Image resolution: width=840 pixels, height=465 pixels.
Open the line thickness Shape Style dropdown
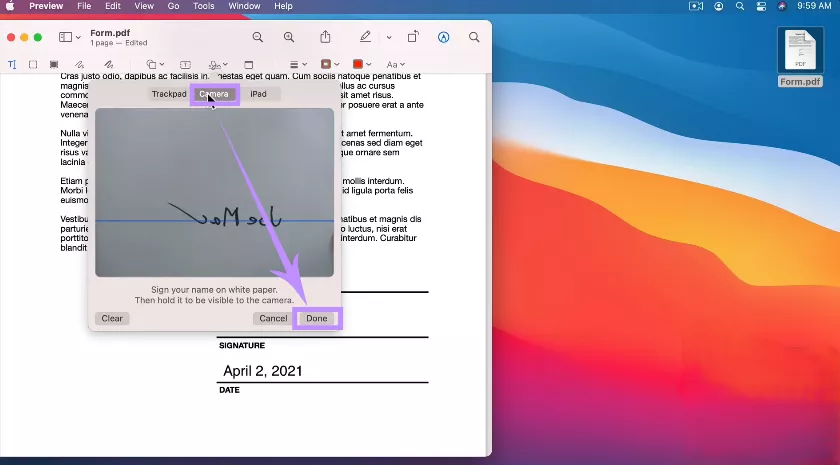pyautogui.click(x=297, y=64)
